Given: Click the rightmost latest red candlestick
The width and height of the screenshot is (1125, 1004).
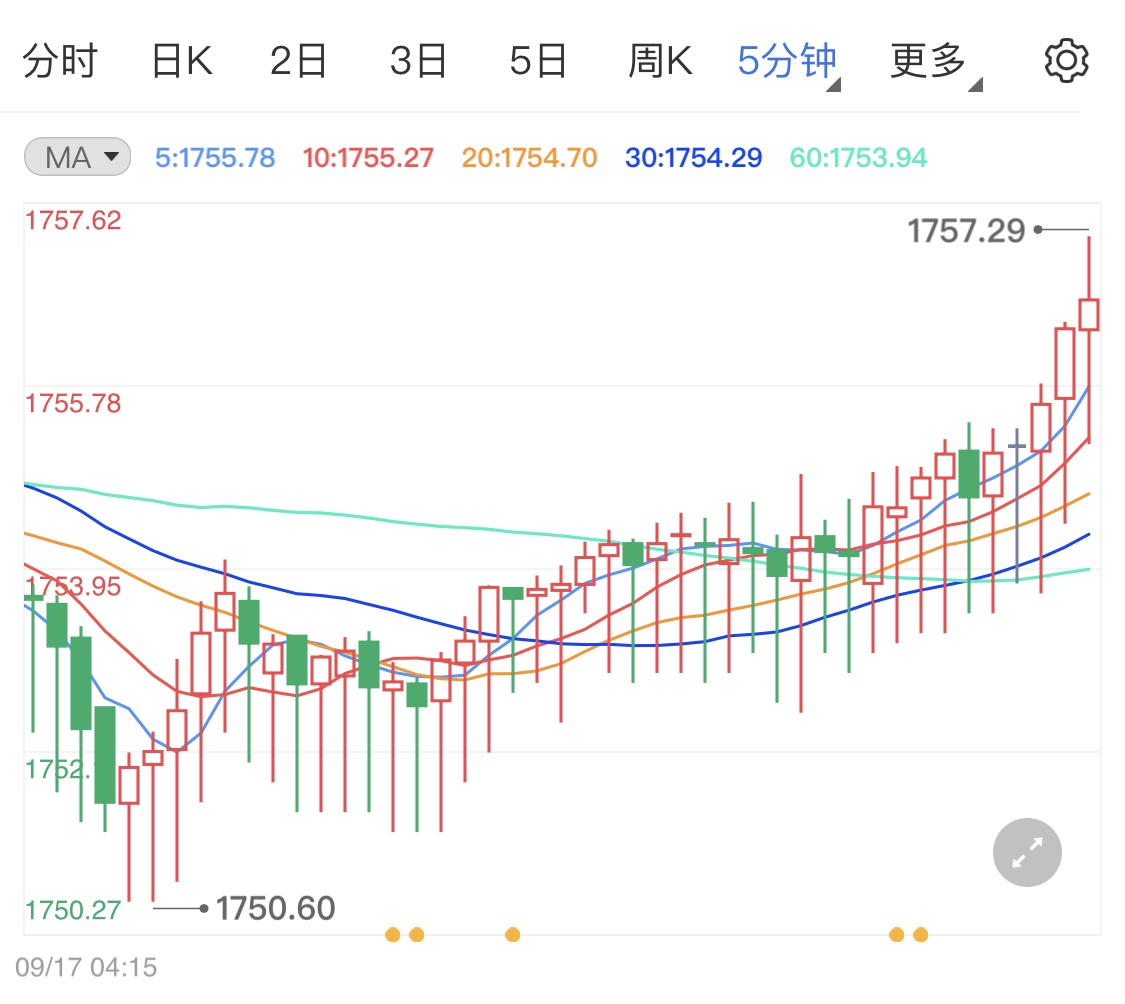Looking at the screenshot, I should click(x=1088, y=315).
